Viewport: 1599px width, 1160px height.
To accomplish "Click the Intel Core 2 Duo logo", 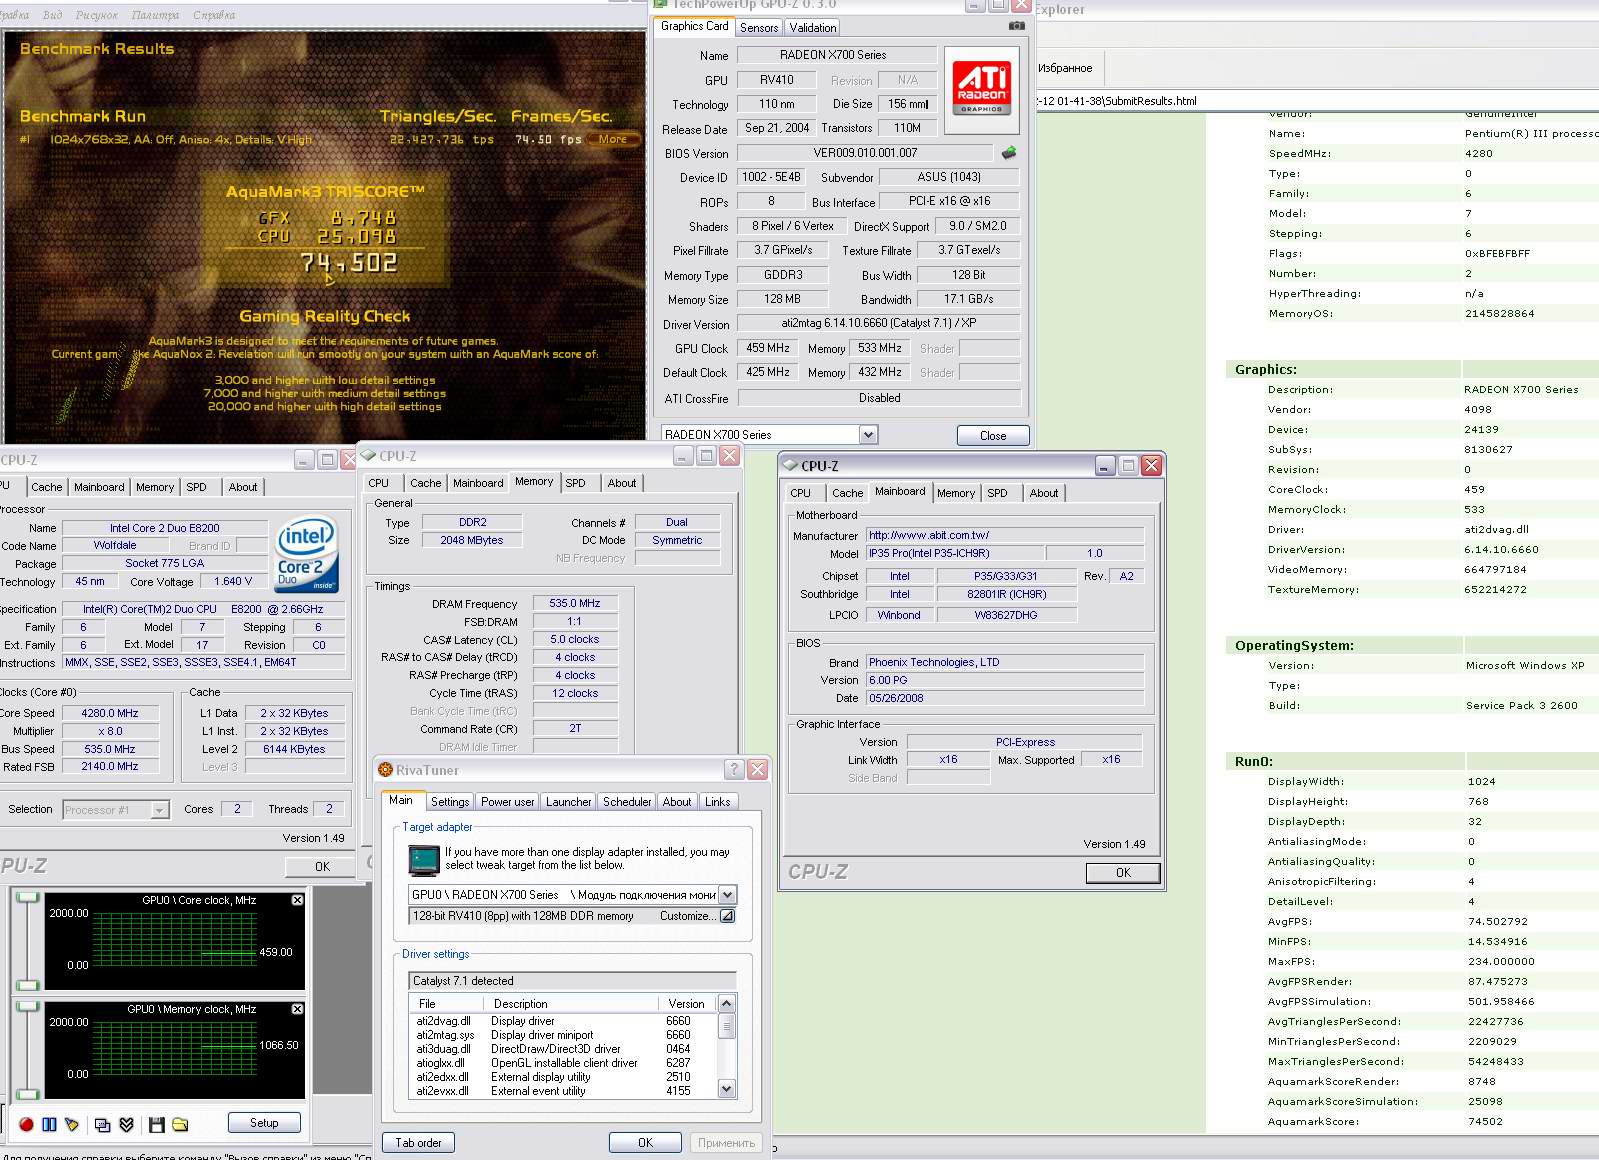I will pyautogui.click(x=306, y=555).
